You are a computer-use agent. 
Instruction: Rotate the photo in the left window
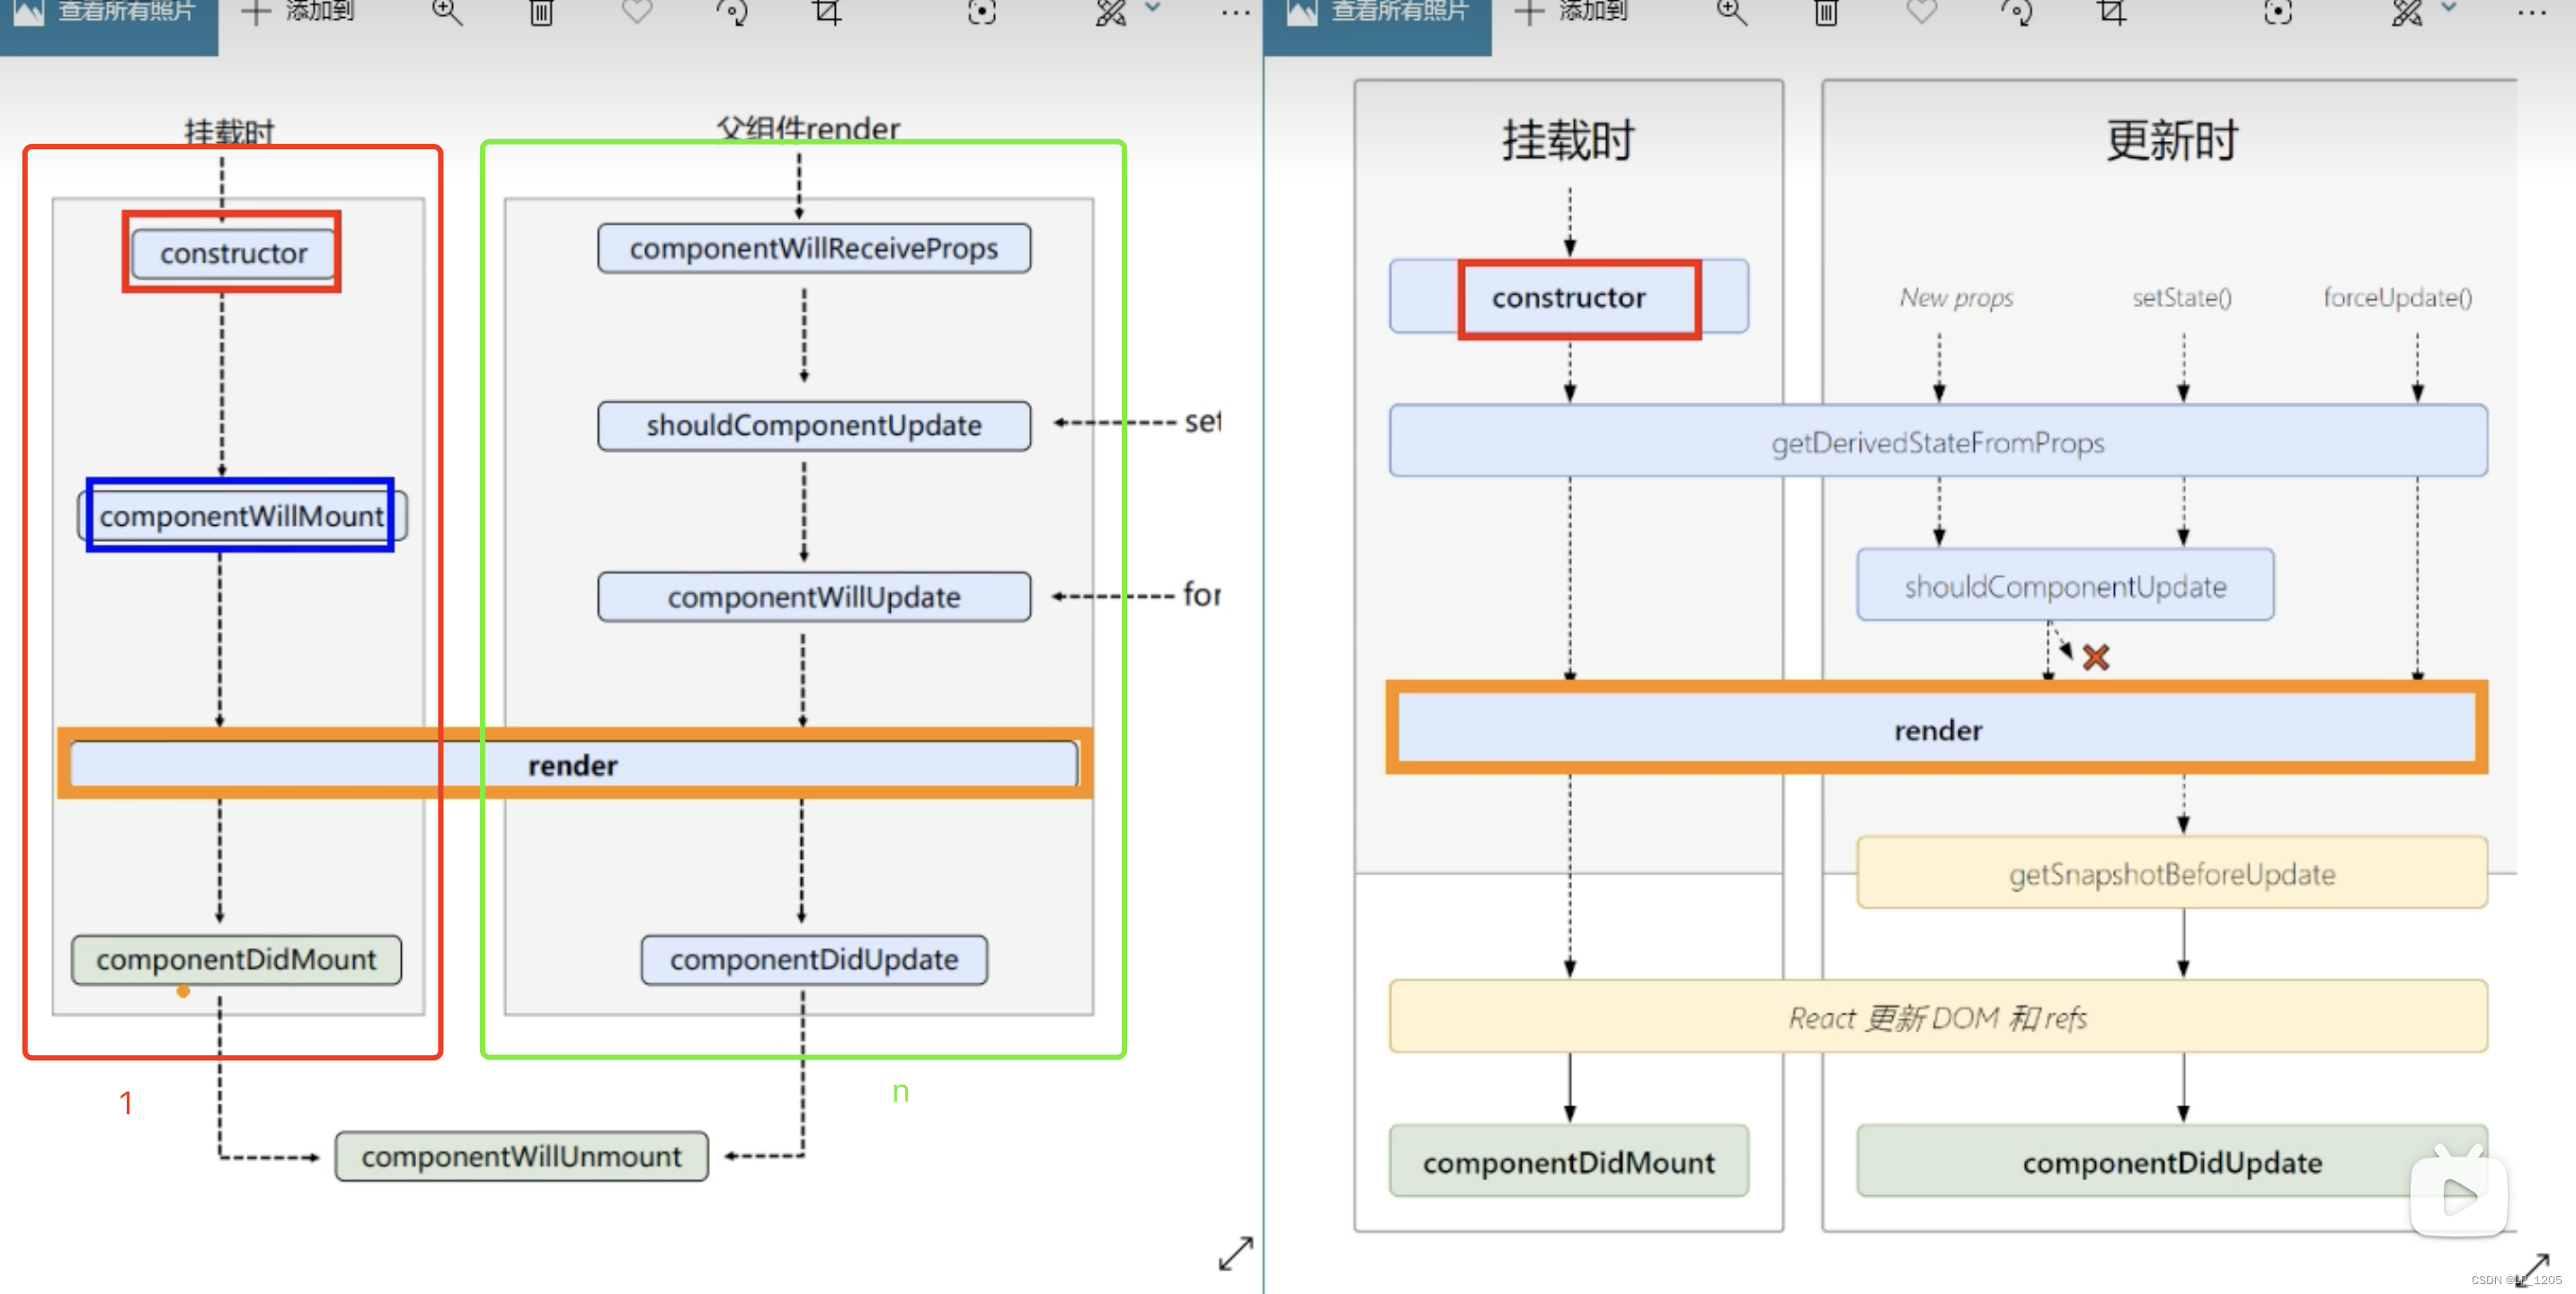click(732, 12)
